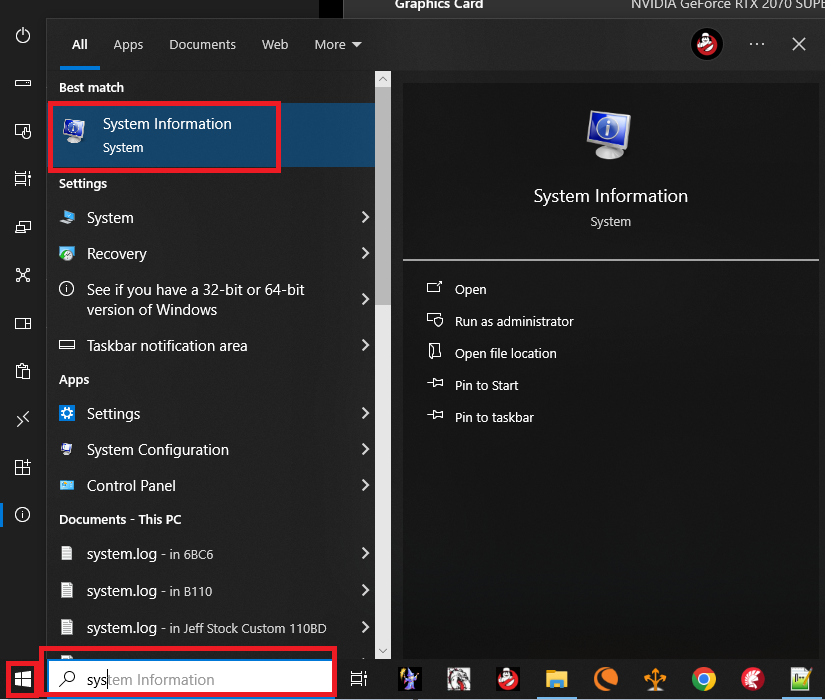Choose Pin to Start

(x=486, y=385)
